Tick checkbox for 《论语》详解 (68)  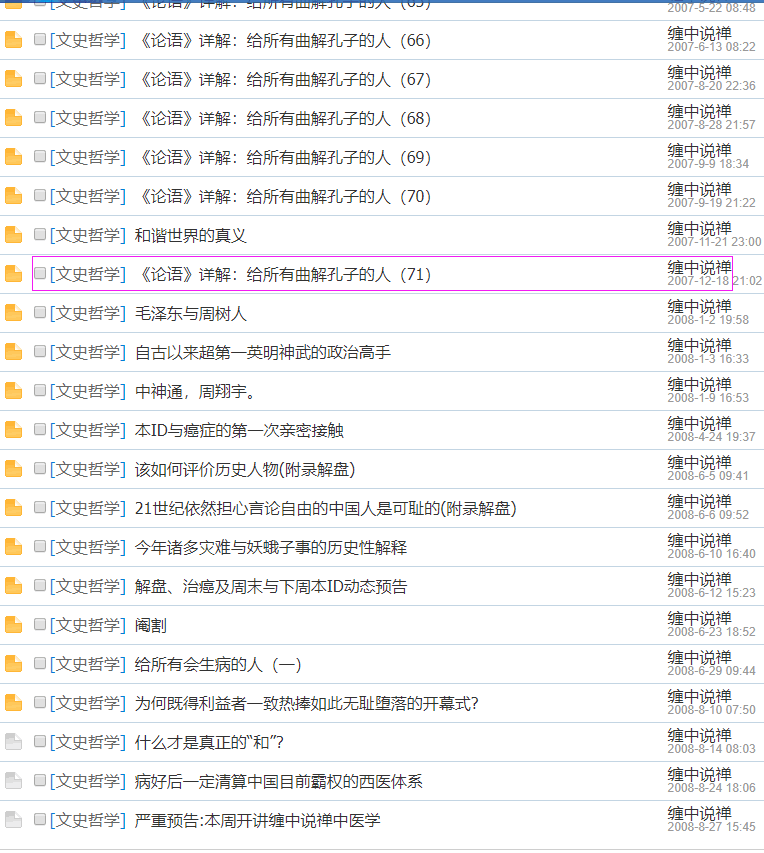(40, 117)
